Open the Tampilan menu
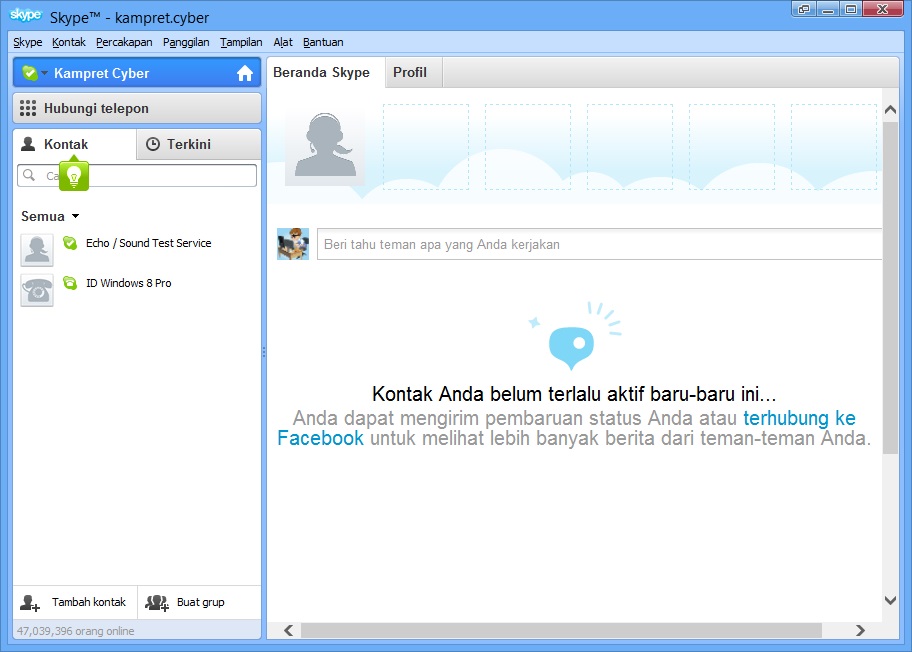Screen dimensions: 912x652 click(x=241, y=42)
